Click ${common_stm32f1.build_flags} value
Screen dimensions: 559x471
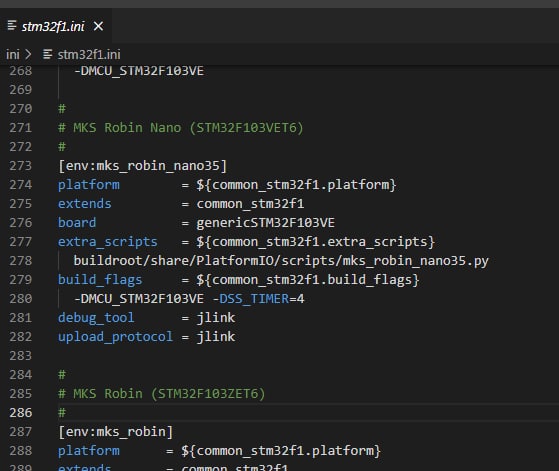308,280
